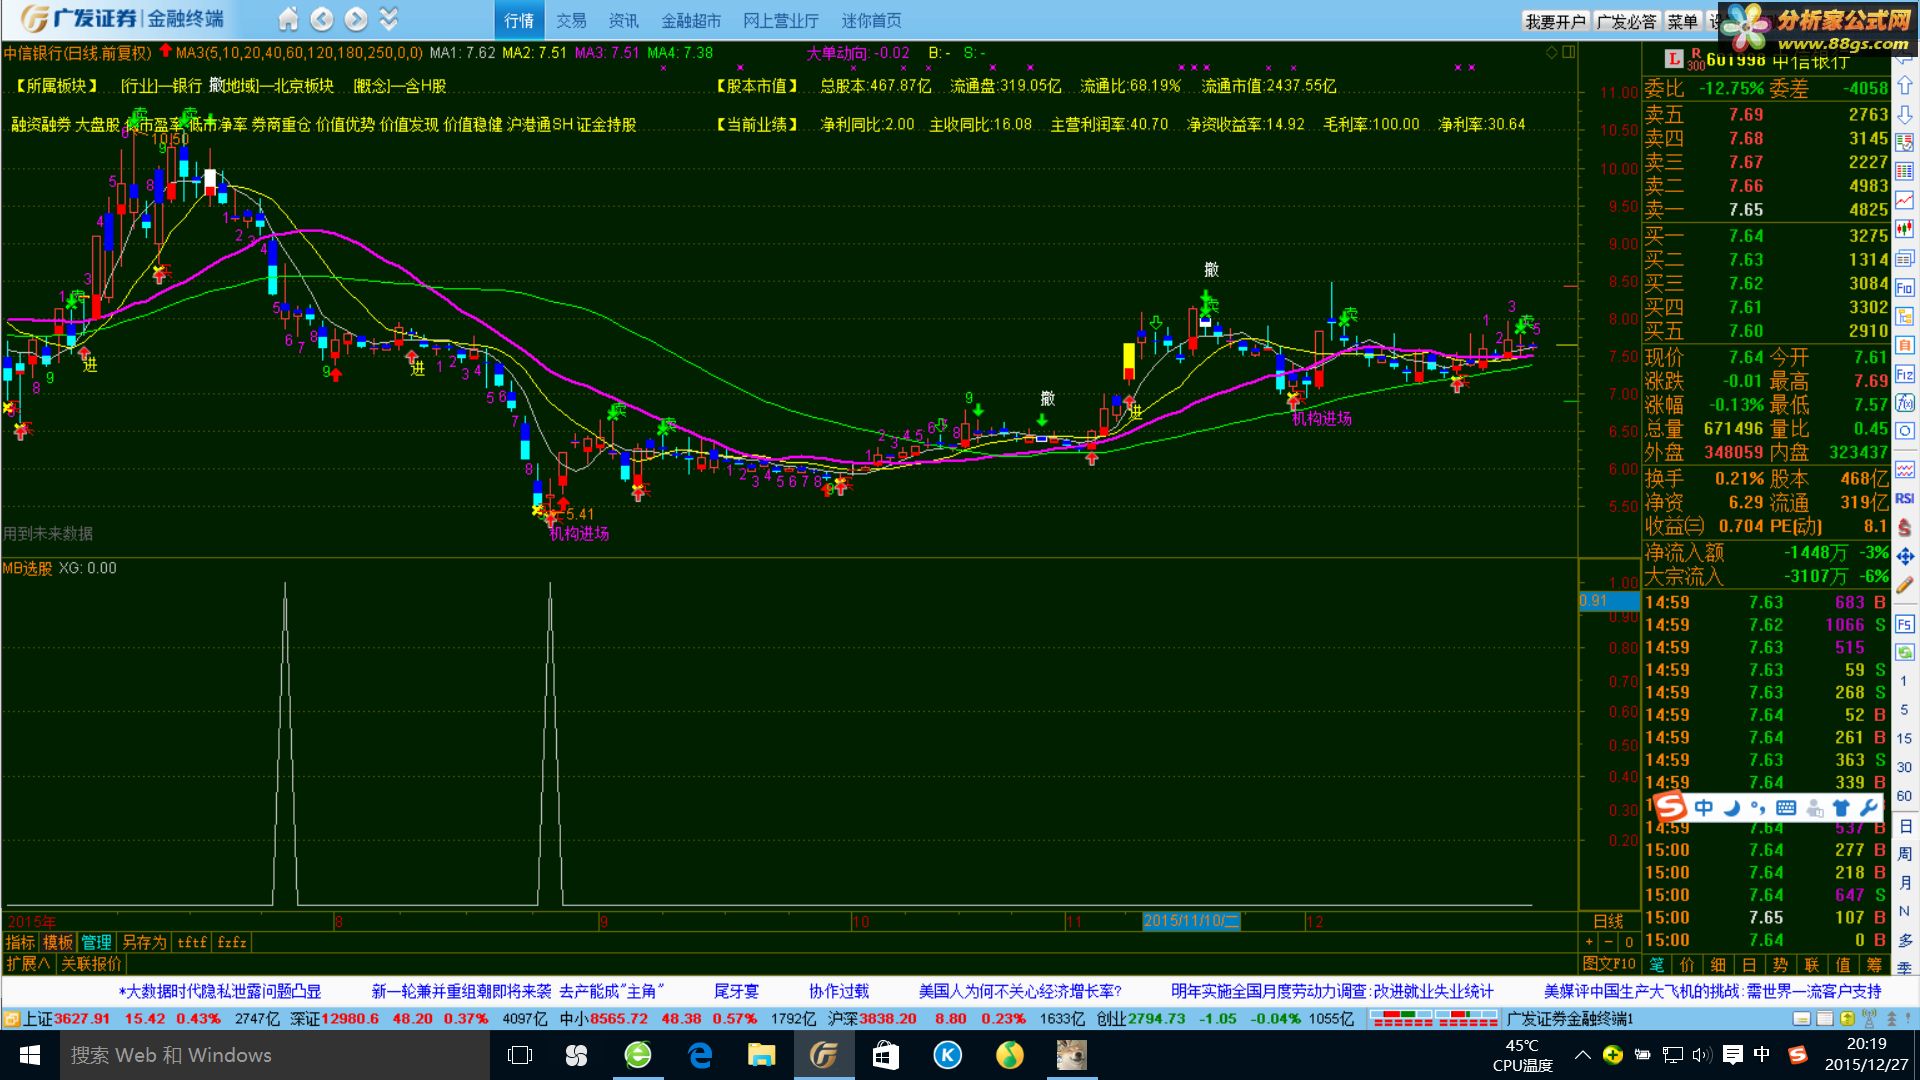Open the 行情 tab
1920x1080 pixels.
(x=519, y=20)
